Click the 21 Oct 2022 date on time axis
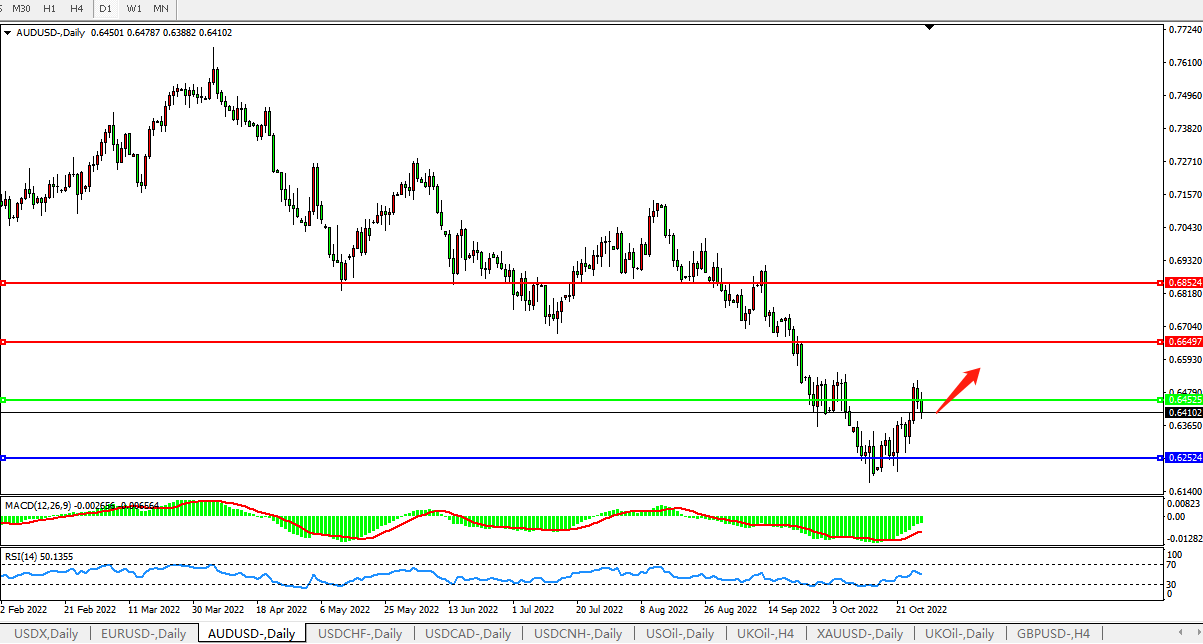 pyautogui.click(x=920, y=608)
